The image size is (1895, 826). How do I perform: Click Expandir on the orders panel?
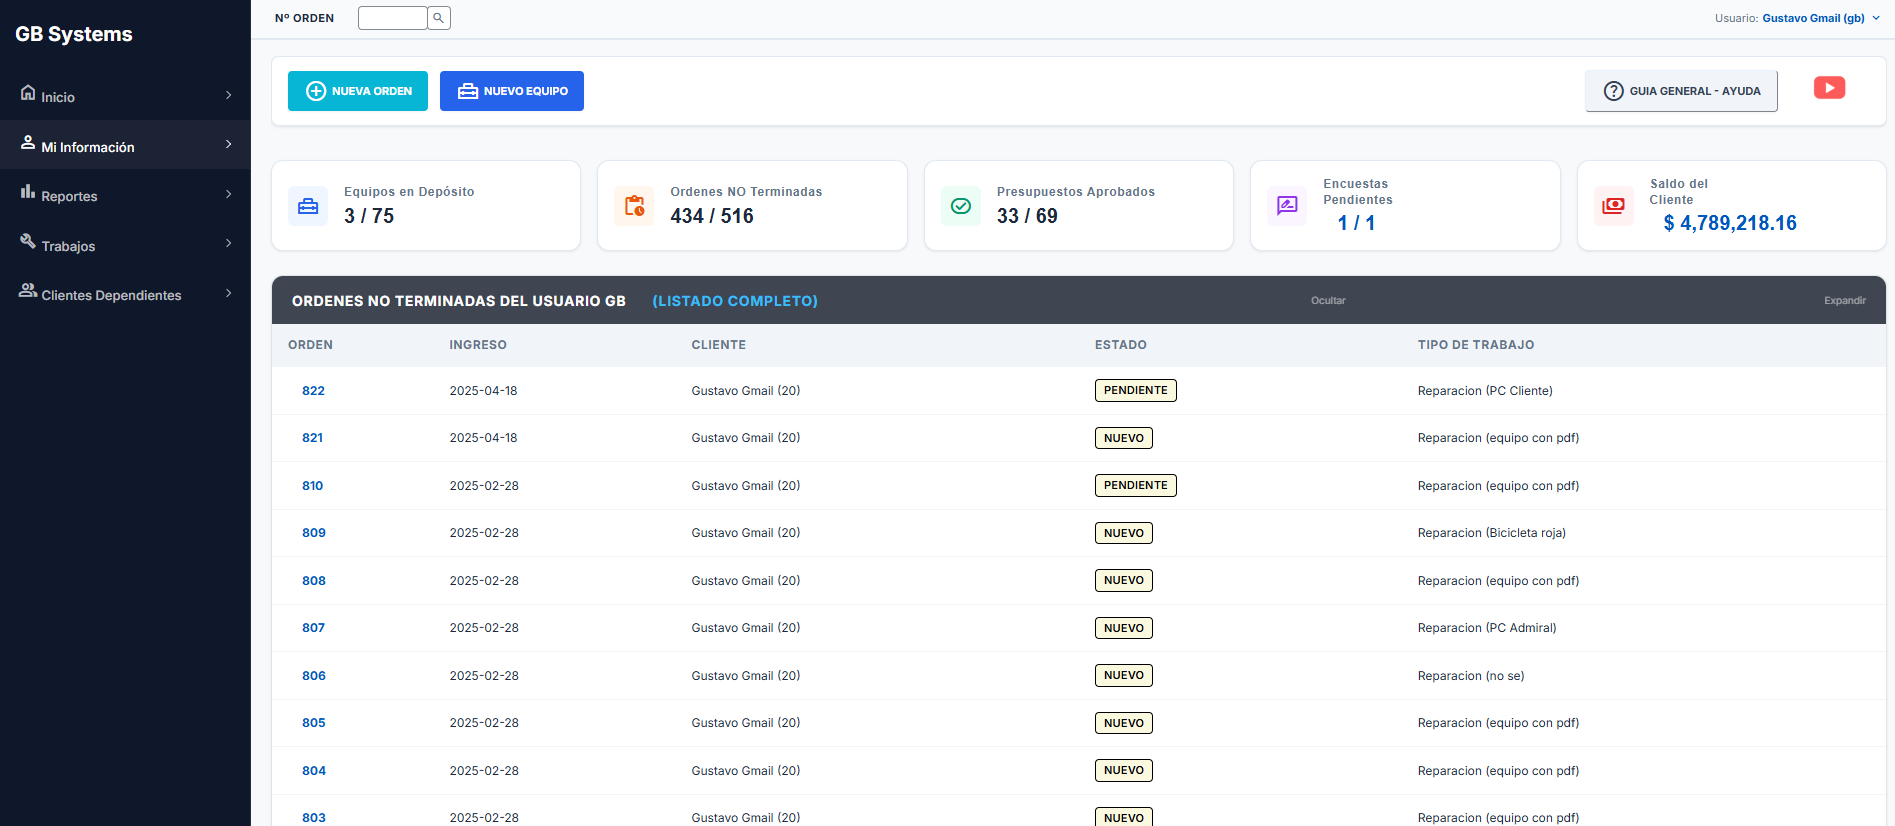[1845, 300]
